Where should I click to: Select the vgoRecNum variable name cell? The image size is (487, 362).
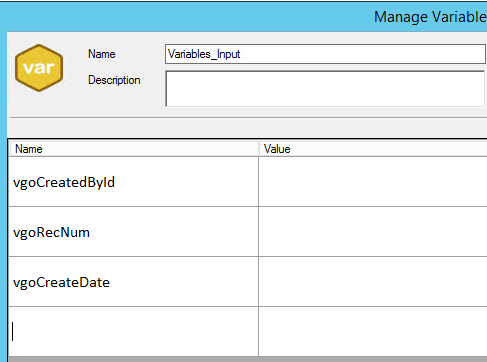point(133,232)
